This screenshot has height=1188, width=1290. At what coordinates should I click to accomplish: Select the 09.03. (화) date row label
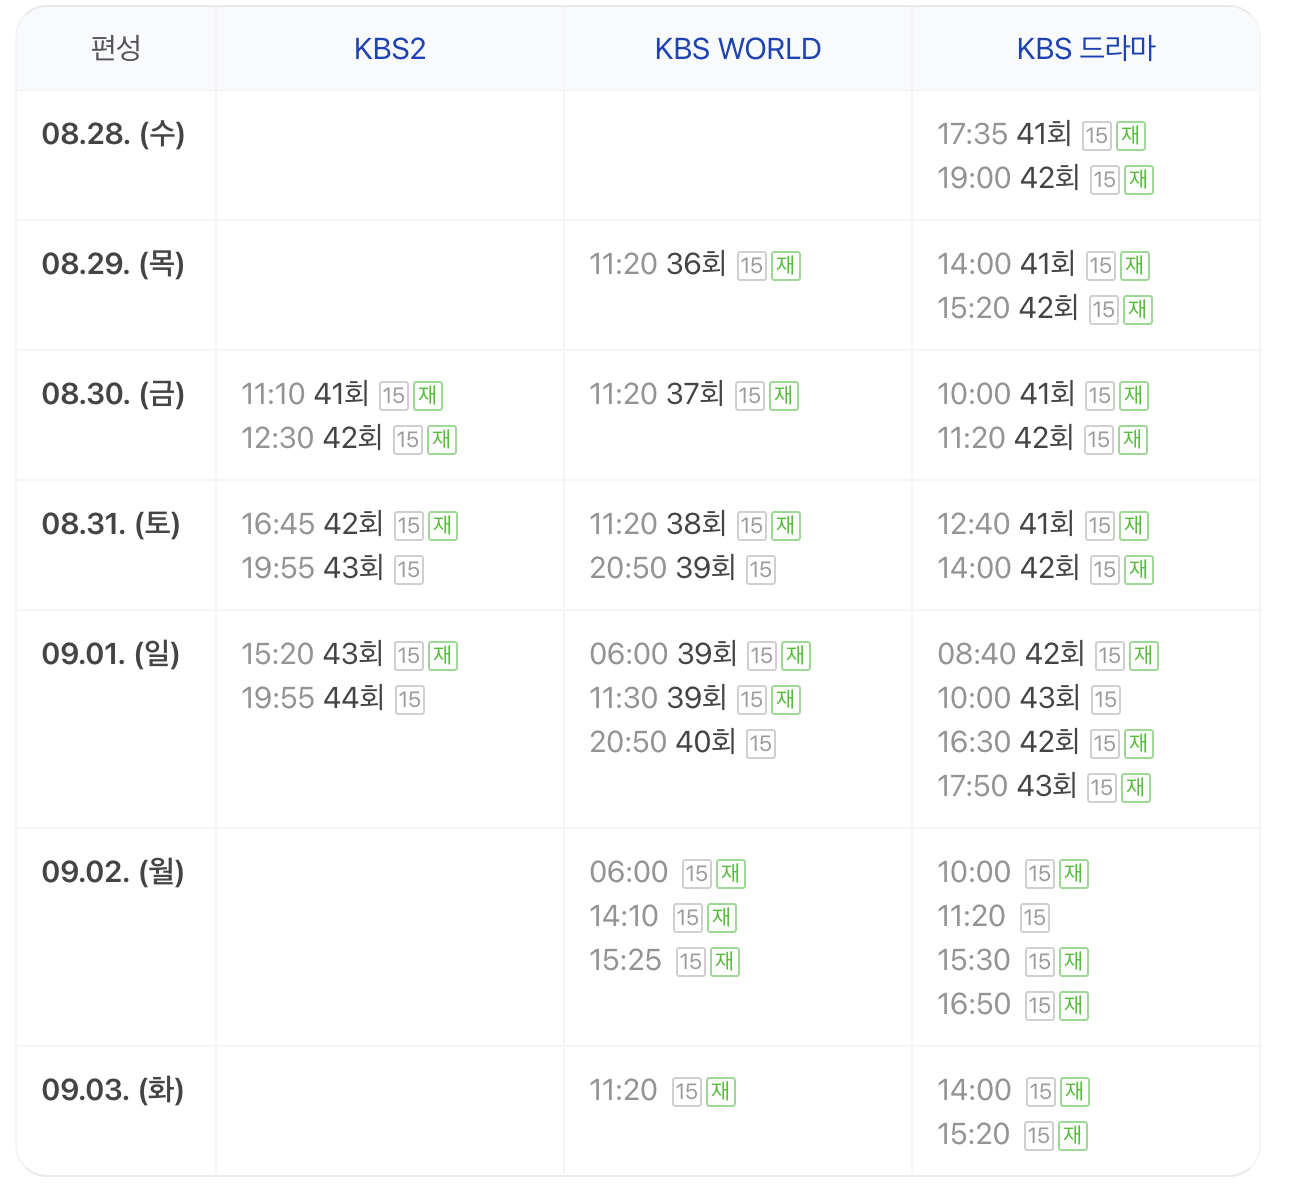[x=113, y=1090]
